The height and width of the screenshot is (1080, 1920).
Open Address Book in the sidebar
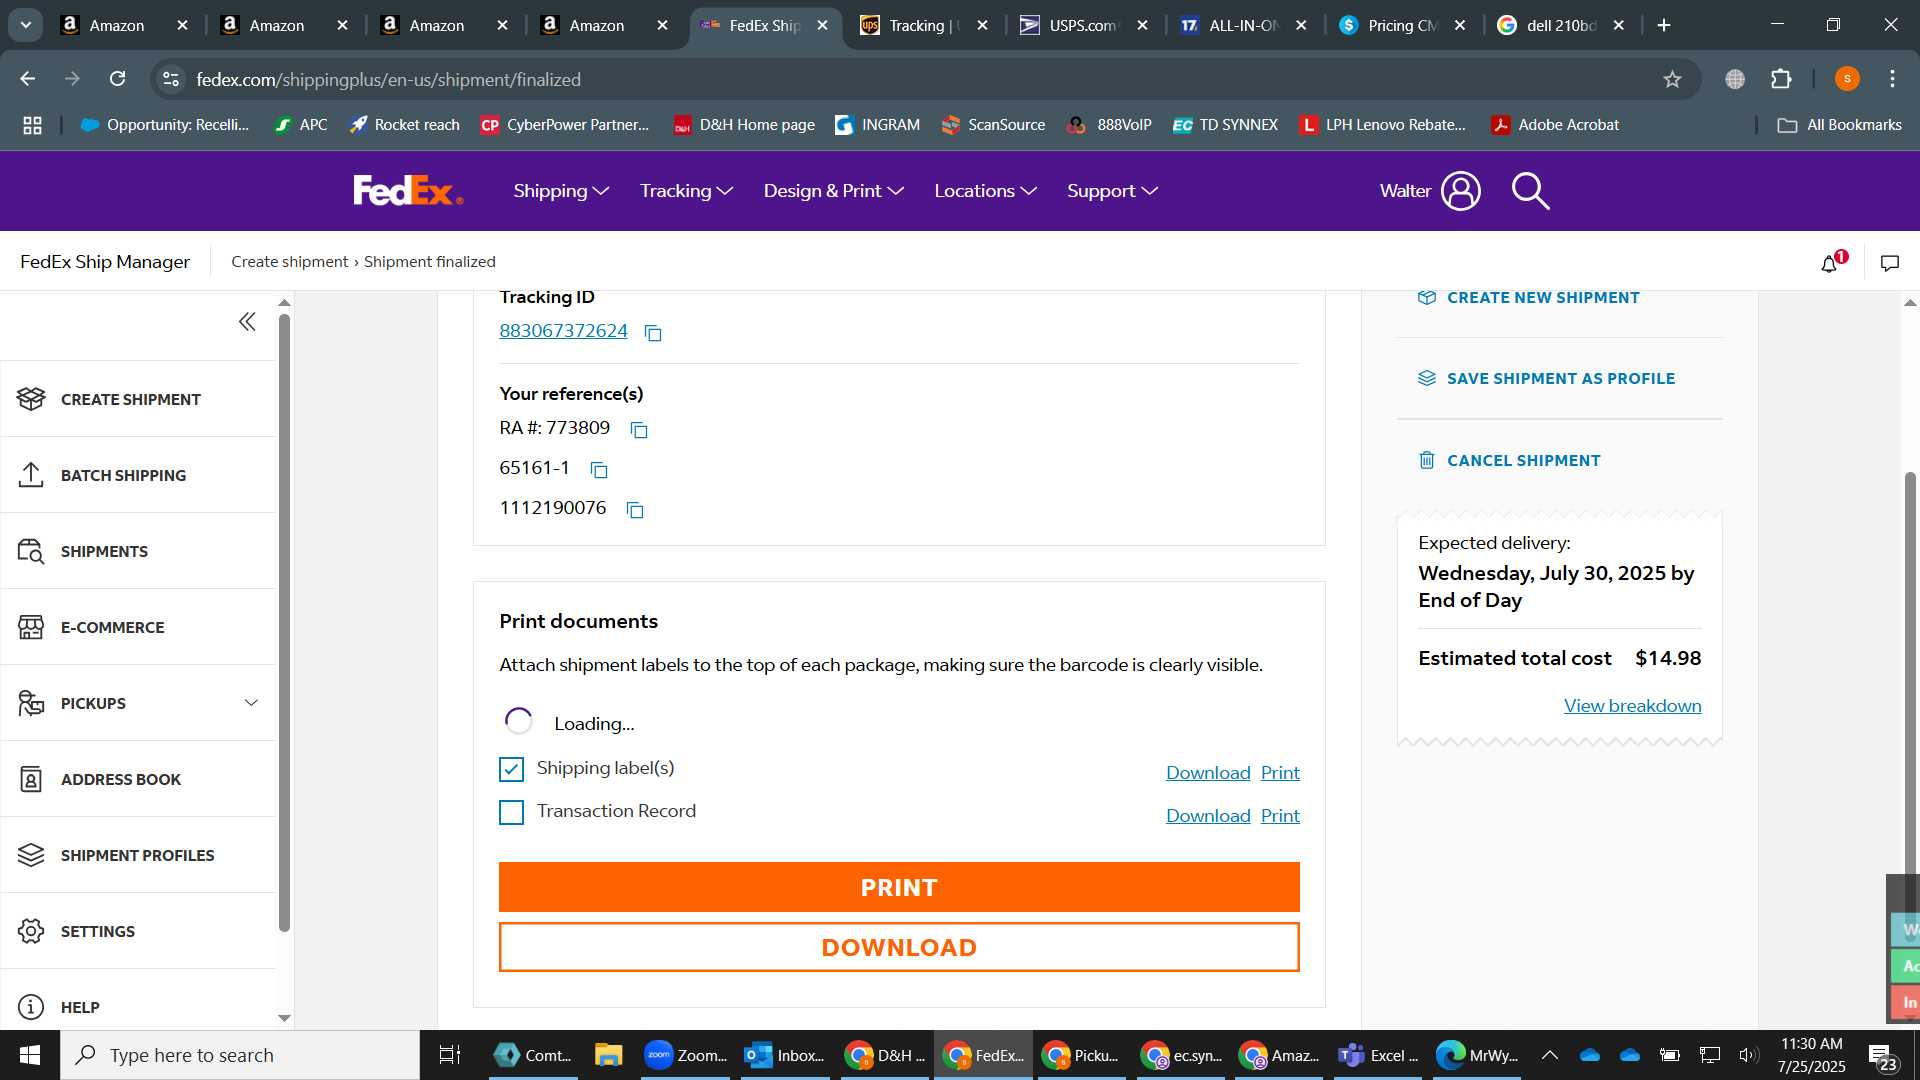(x=138, y=779)
